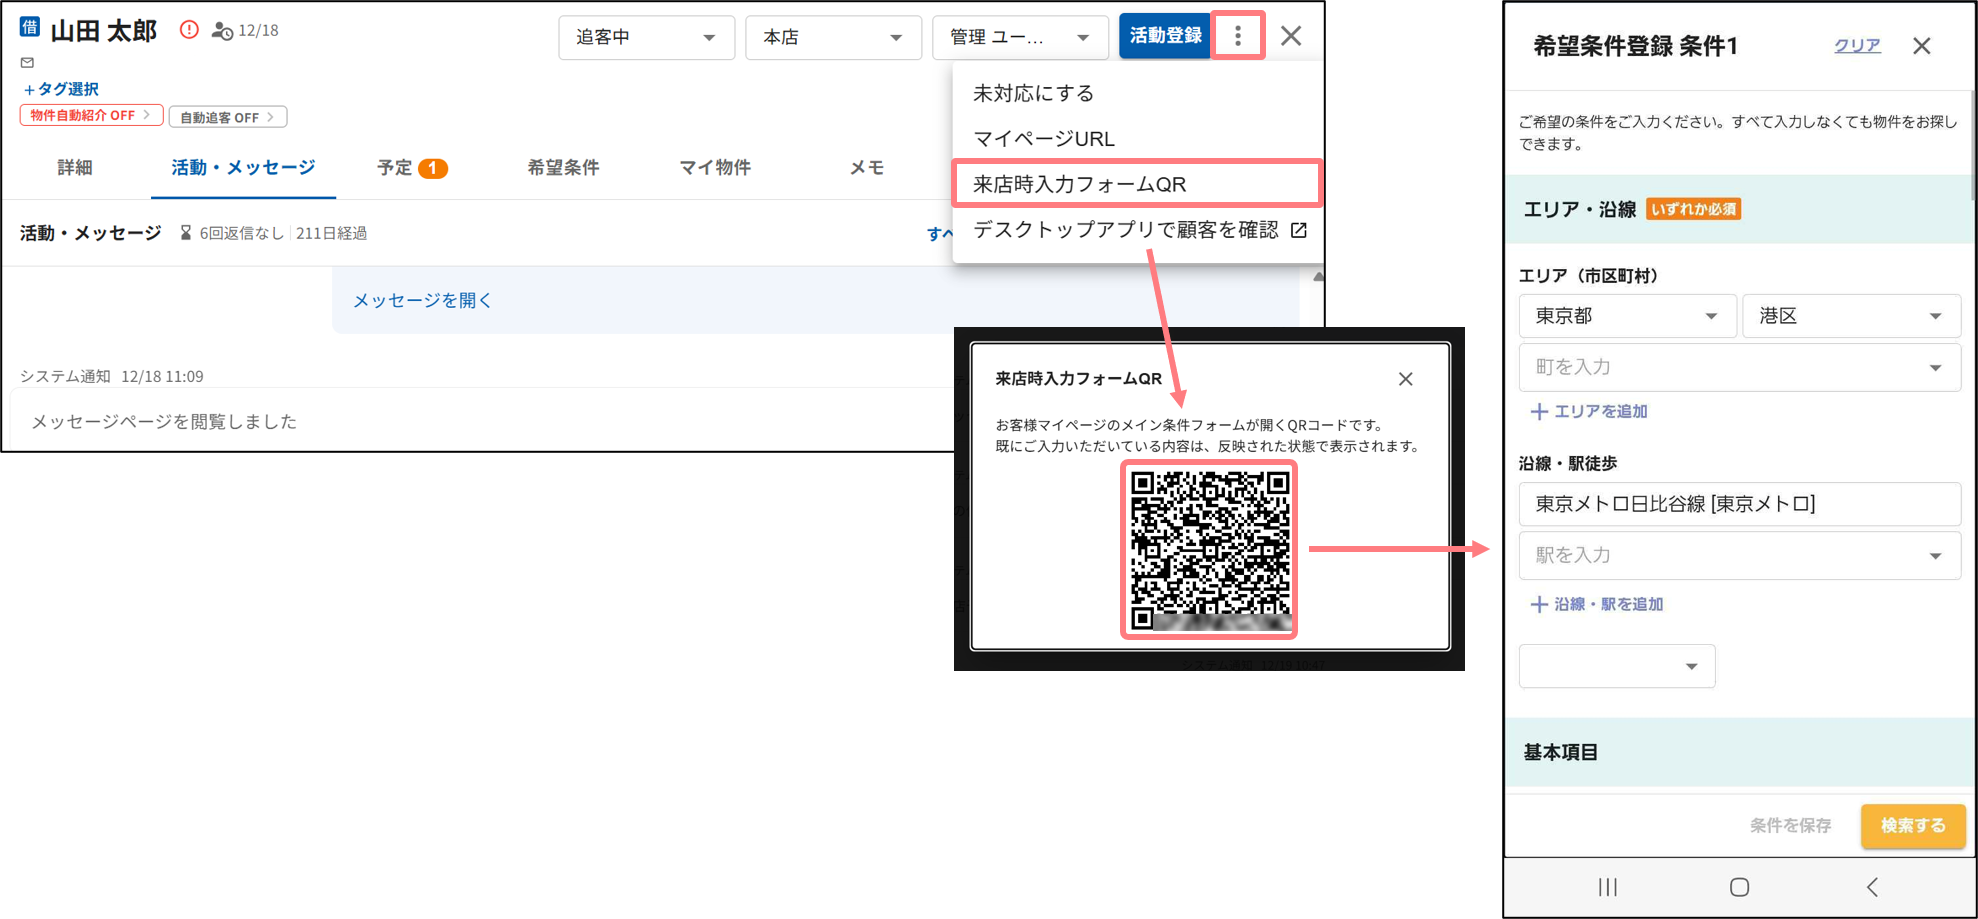Tap the Android home button

(x=1740, y=887)
